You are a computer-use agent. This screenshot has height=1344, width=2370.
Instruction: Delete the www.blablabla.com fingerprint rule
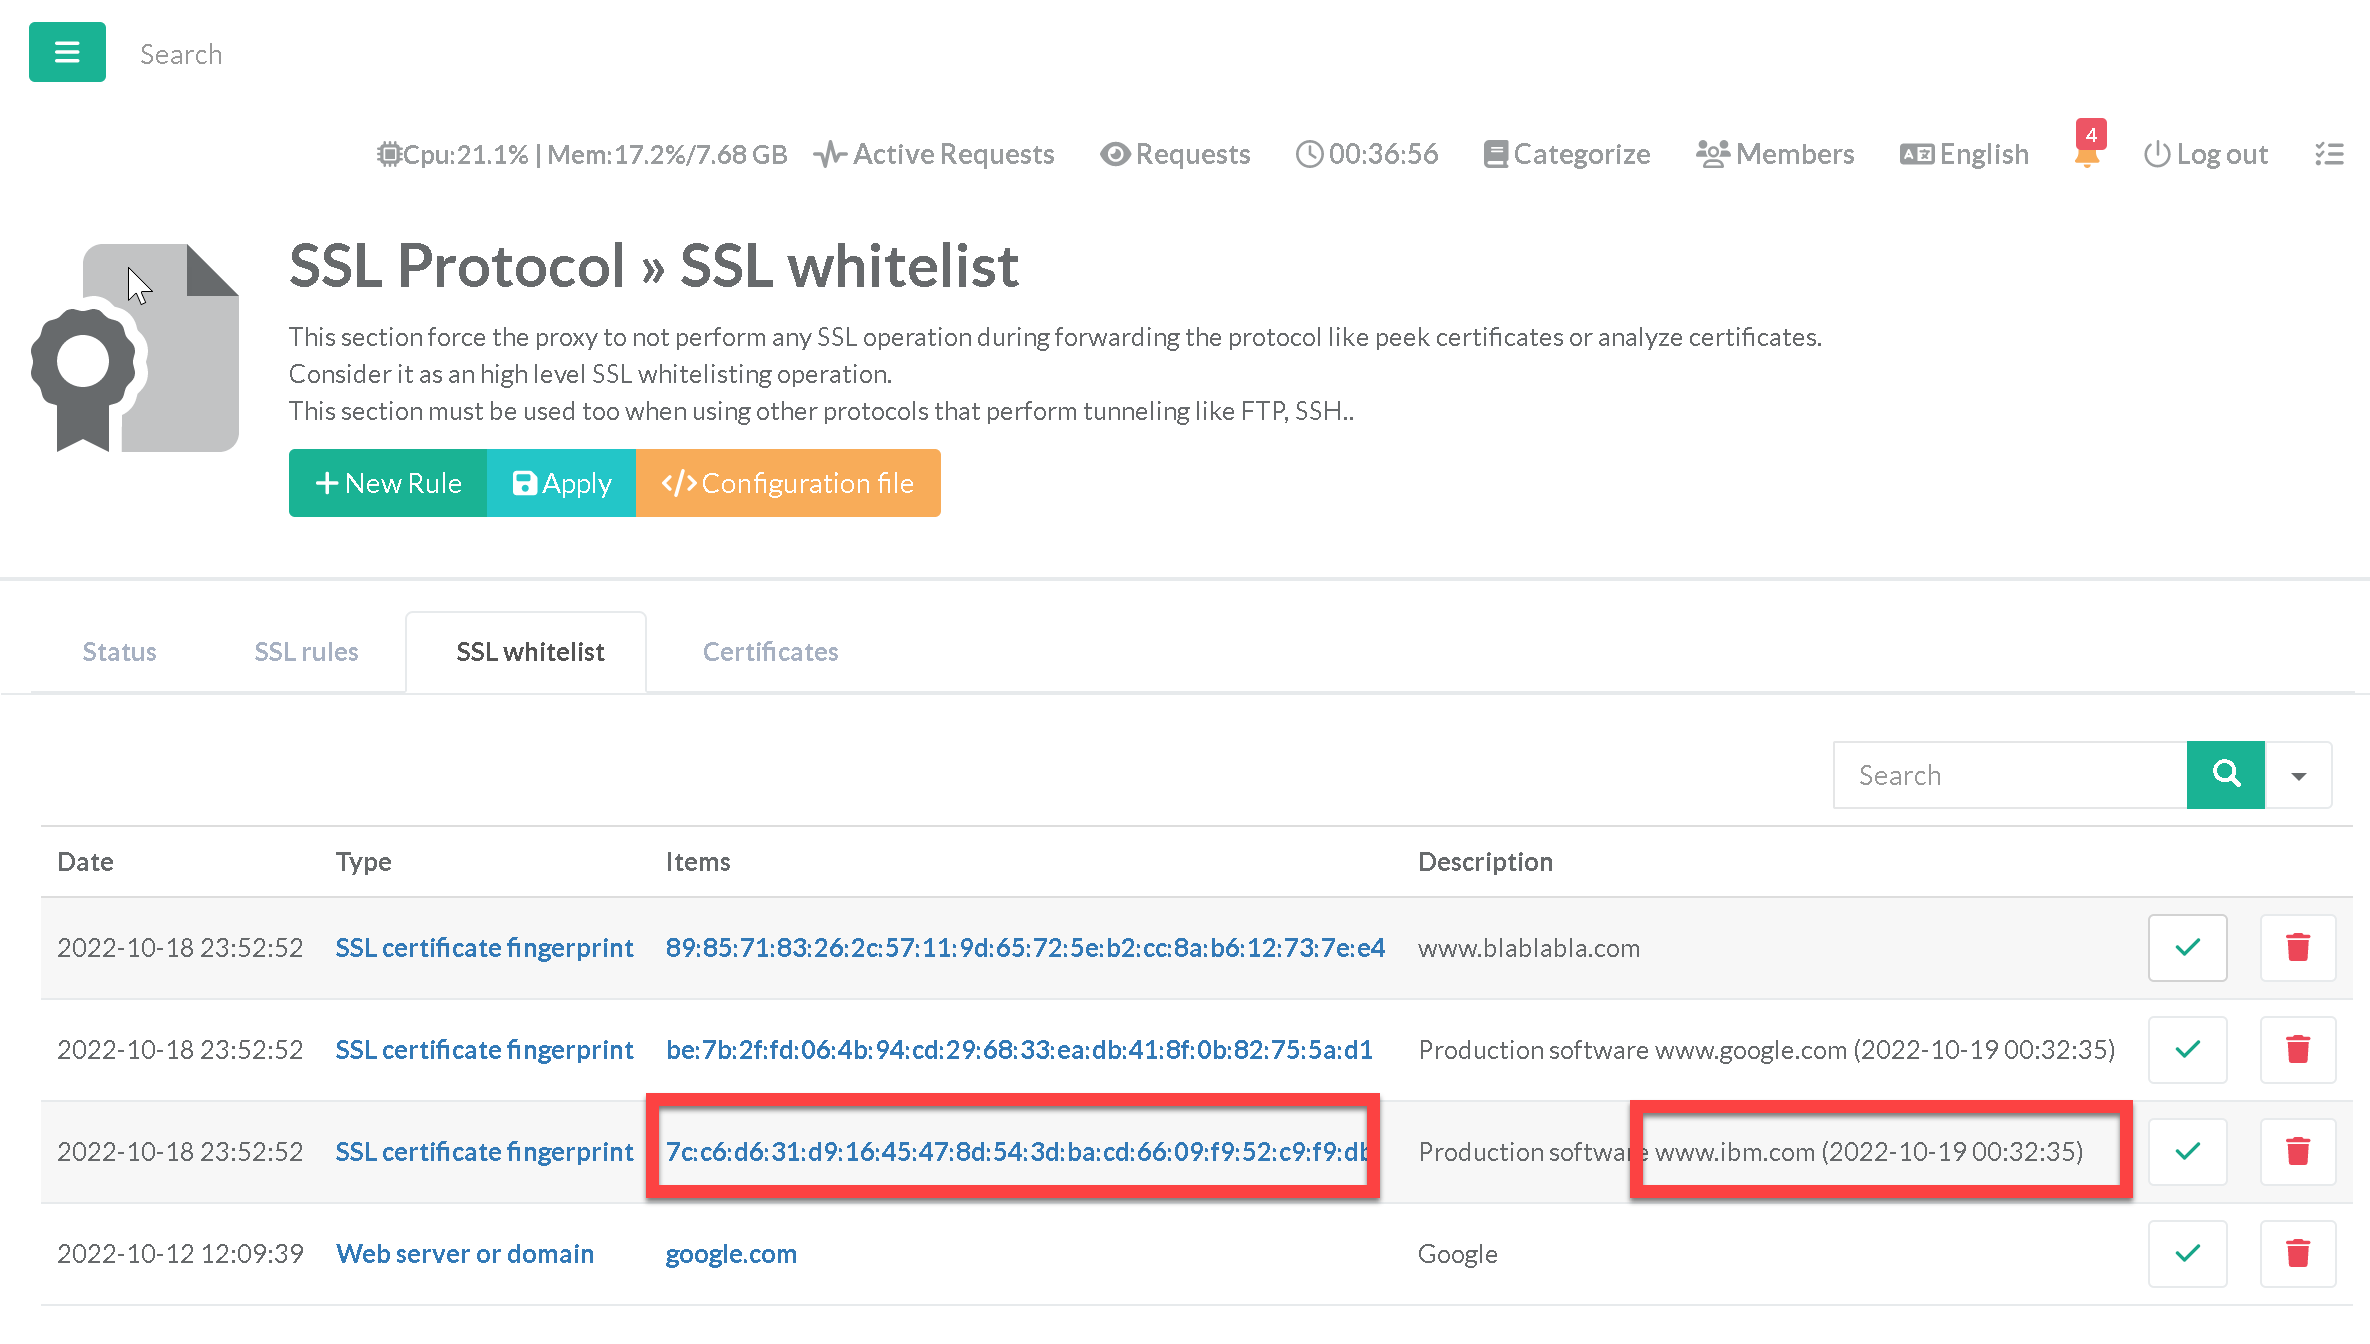[x=2297, y=947]
